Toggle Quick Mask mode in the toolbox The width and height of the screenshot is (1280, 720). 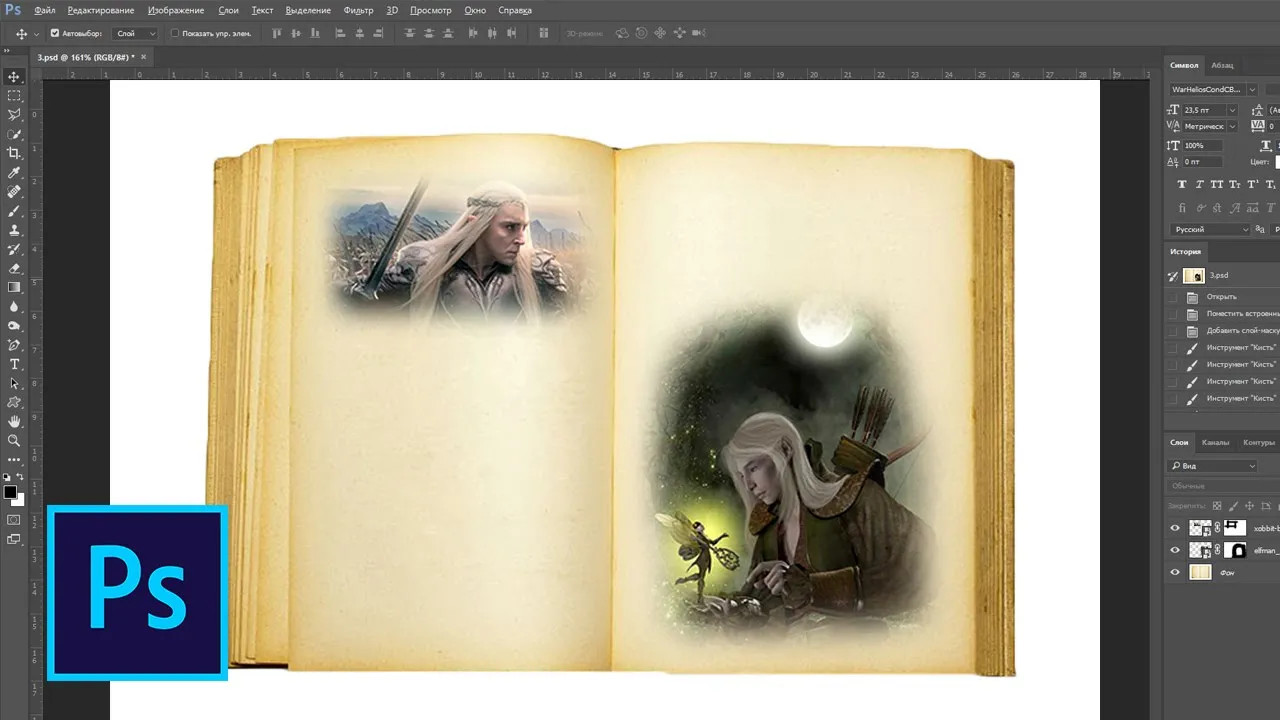pos(14,520)
